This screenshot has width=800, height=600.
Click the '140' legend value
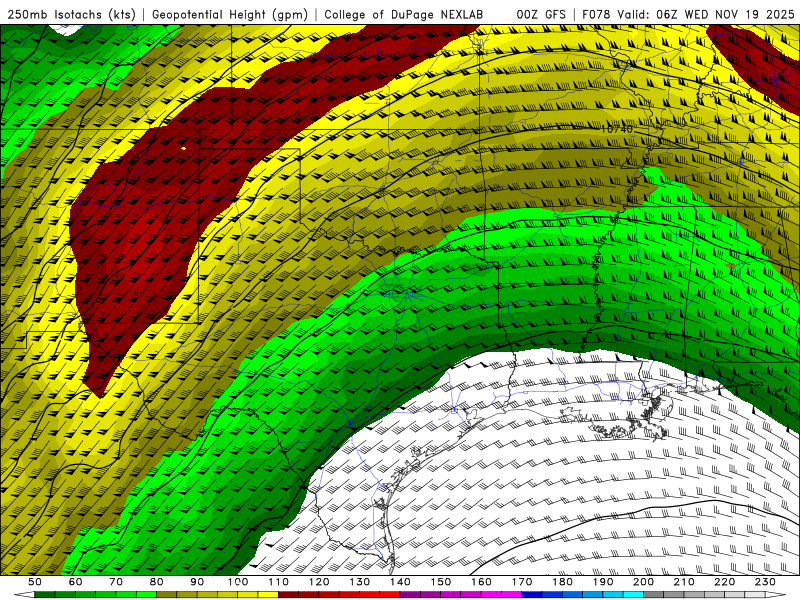tap(400, 582)
